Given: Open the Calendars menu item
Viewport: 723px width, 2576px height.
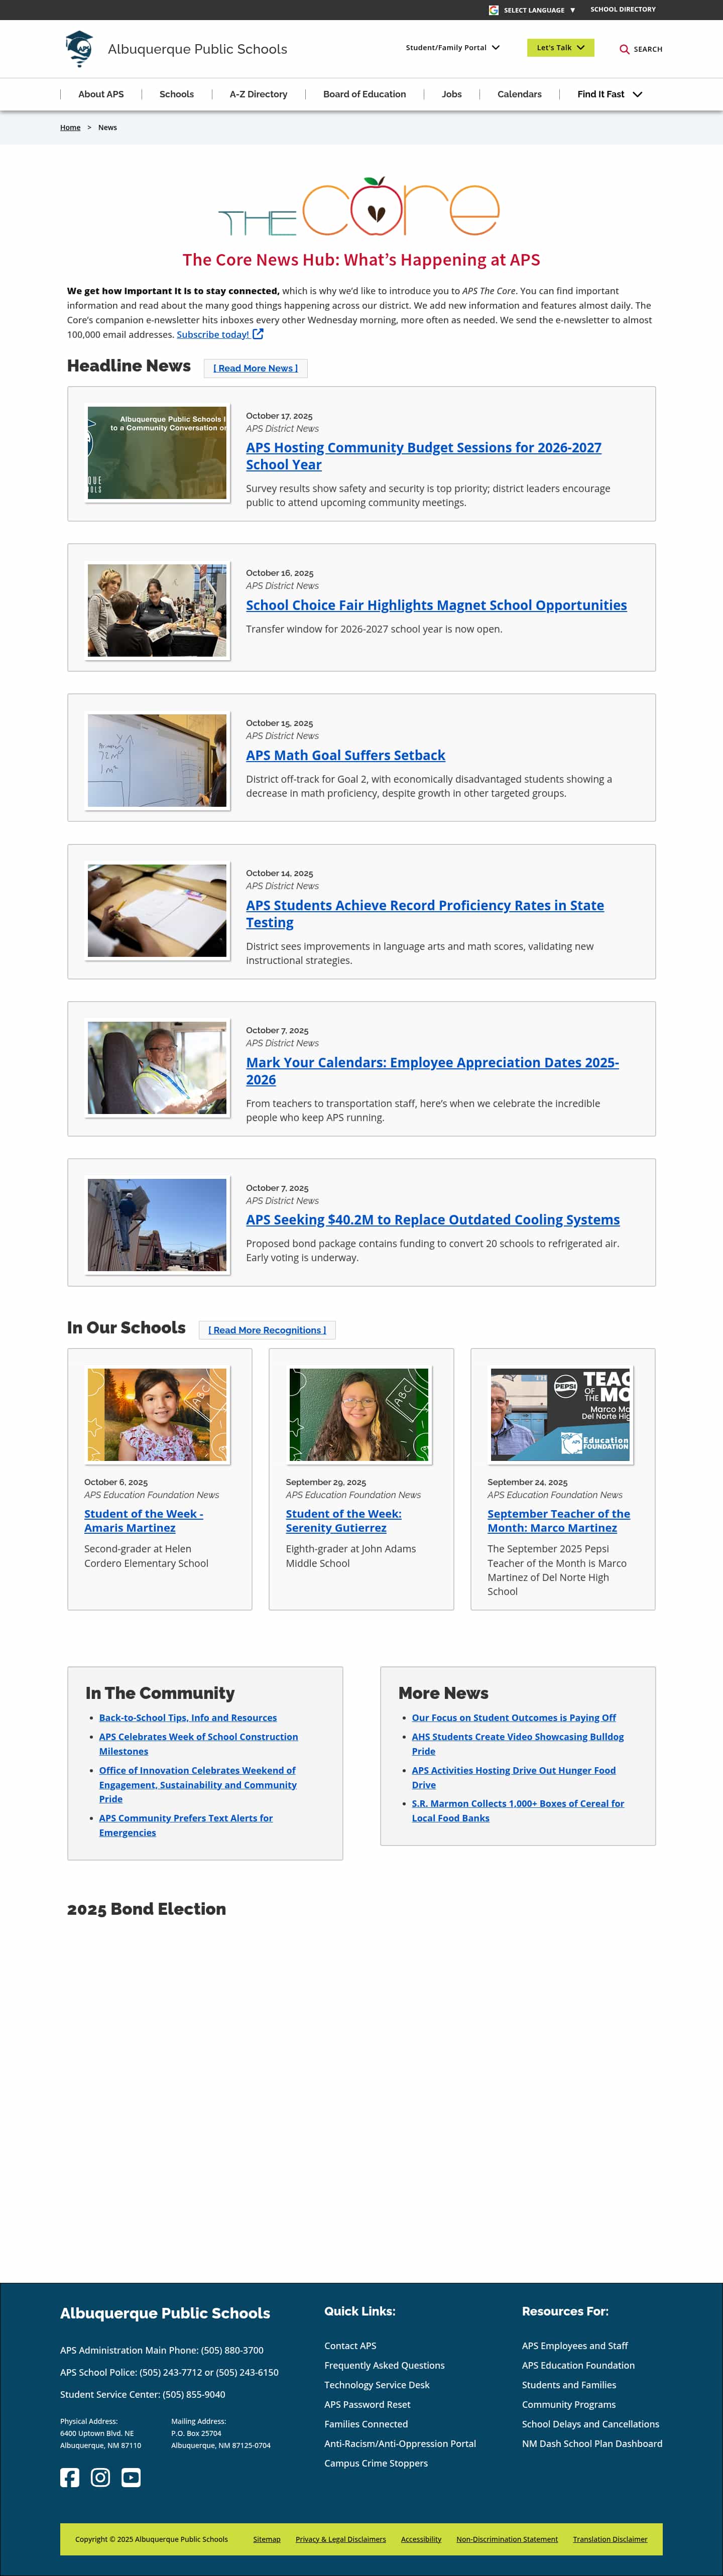Looking at the screenshot, I should (520, 94).
